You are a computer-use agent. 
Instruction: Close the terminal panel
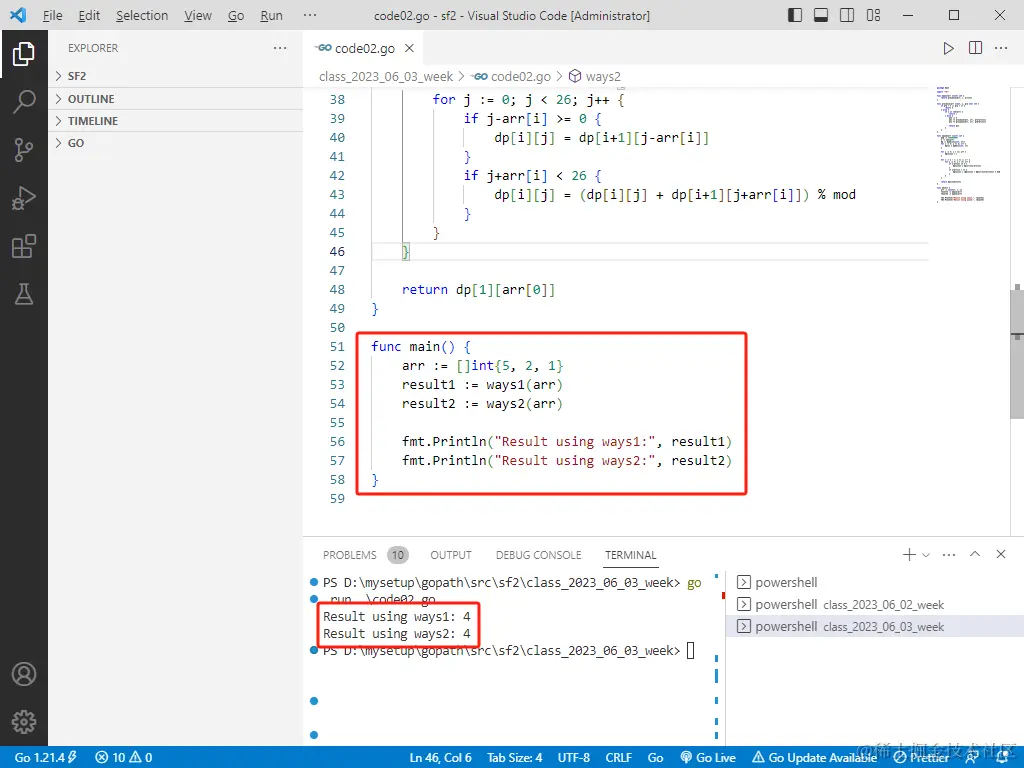1000,554
